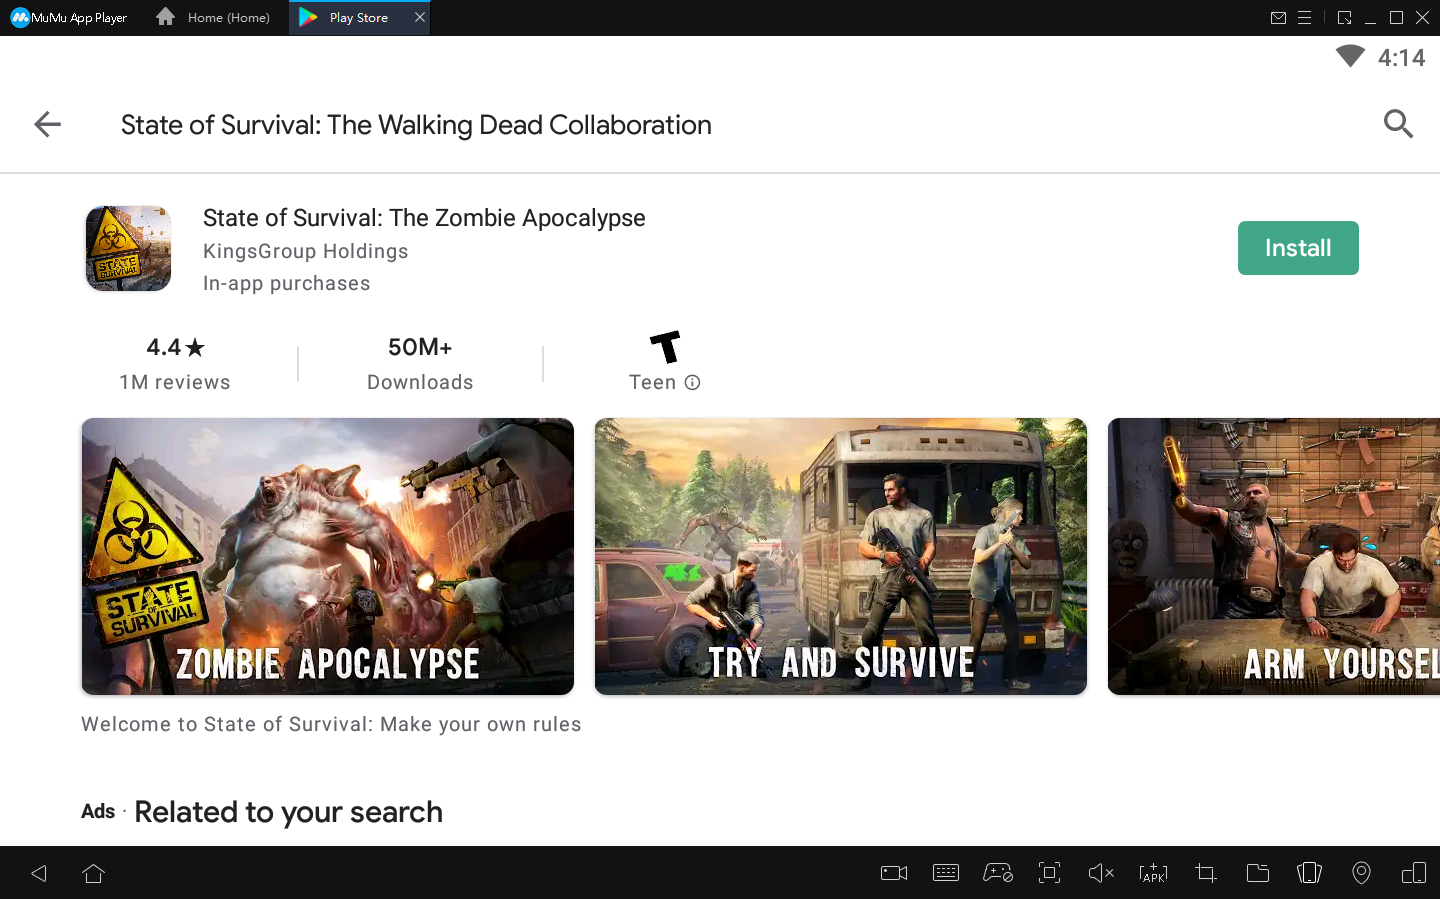Open the MuMu messages envelope icon

pyautogui.click(x=1278, y=17)
